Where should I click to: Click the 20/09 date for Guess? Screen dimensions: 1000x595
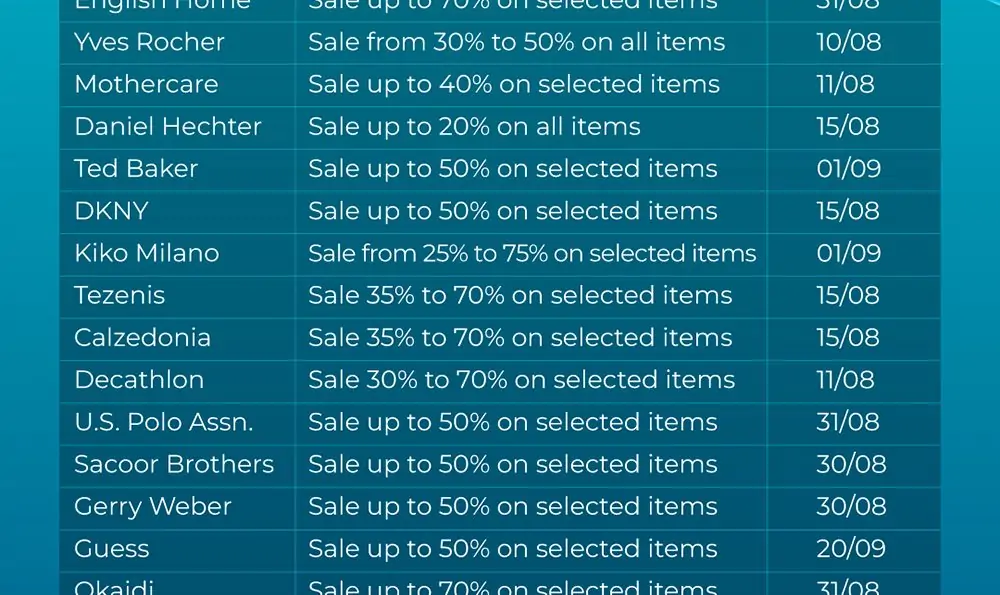[x=851, y=548]
